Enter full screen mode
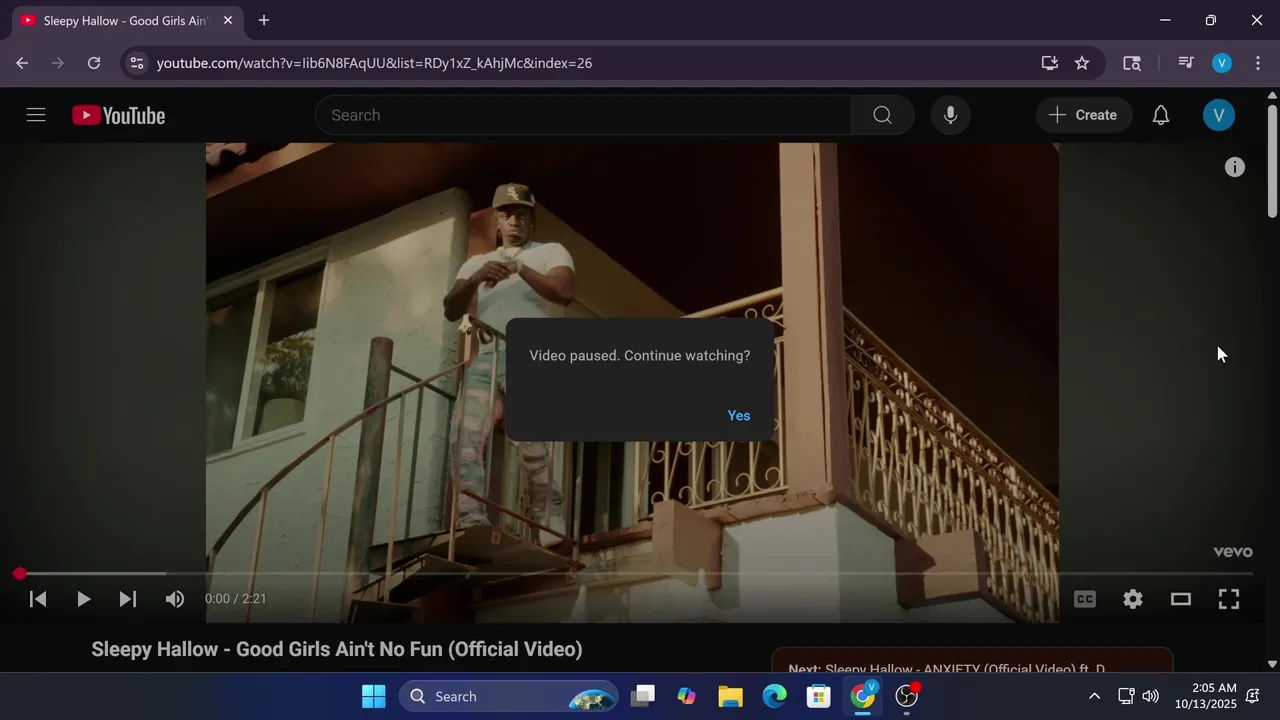1280x720 pixels. click(x=1229, y=599)
